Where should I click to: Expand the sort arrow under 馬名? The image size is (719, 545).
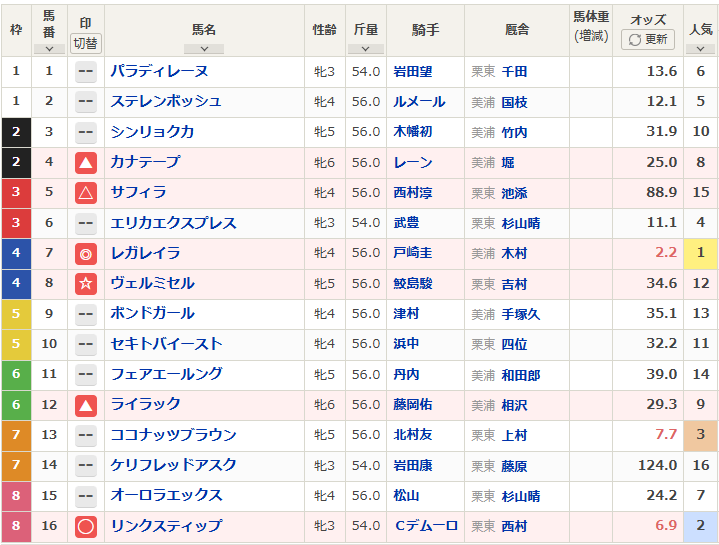(204, 47)
